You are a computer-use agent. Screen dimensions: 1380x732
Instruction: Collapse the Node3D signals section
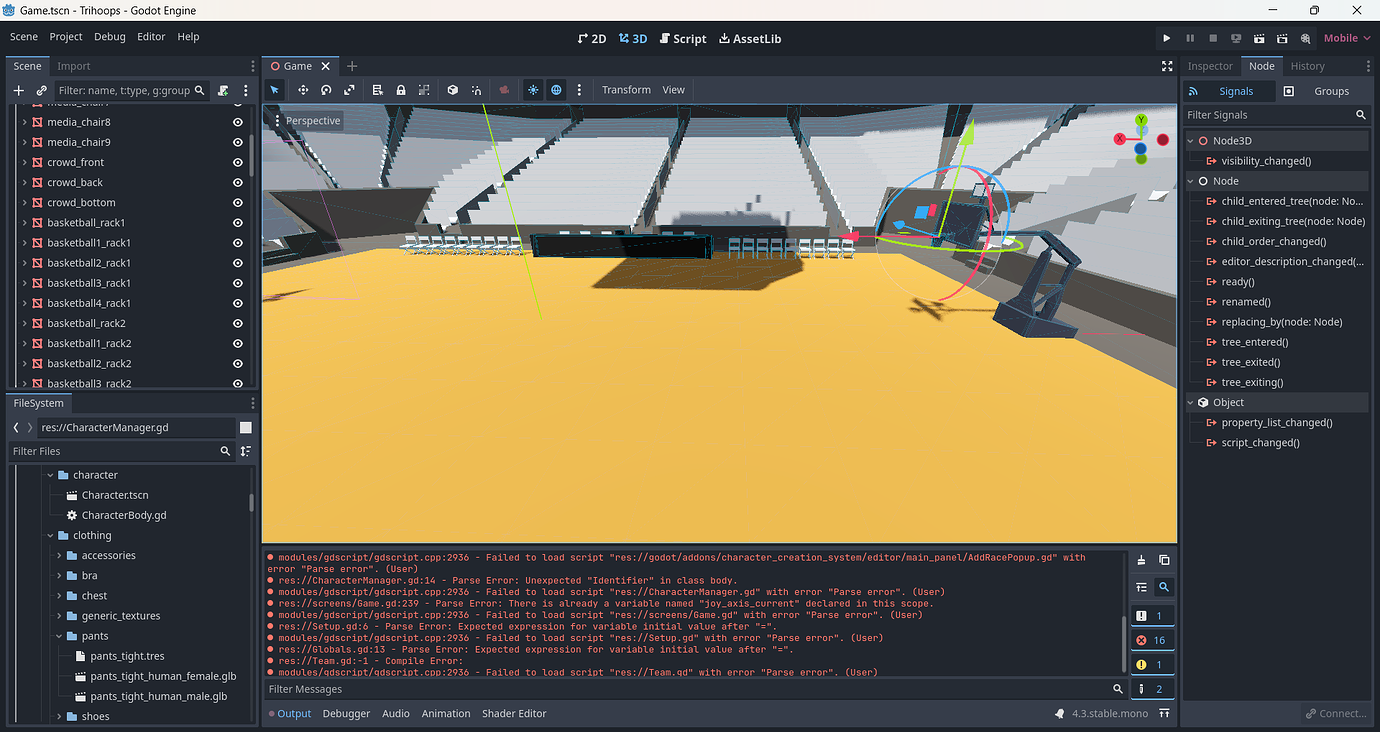[x=1191, y=141]
